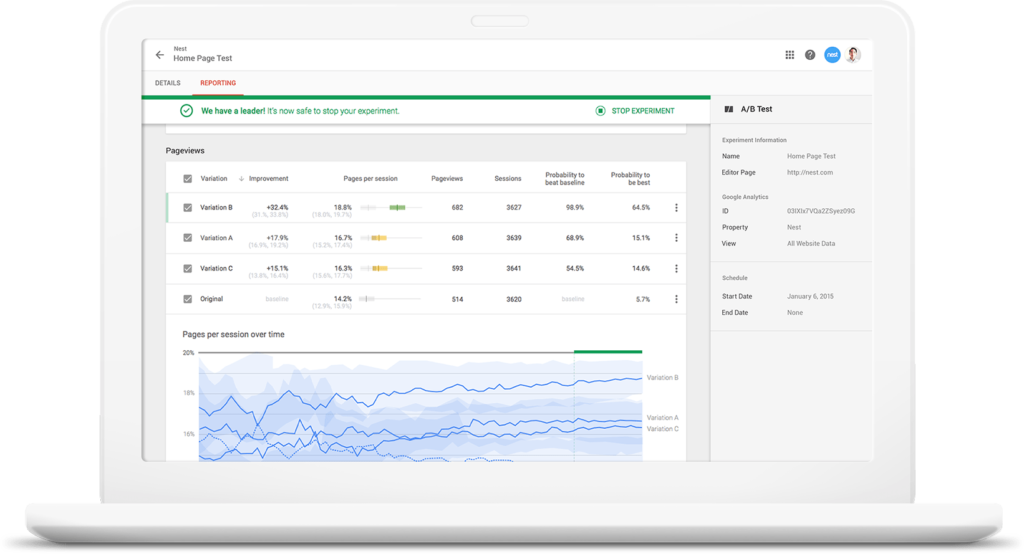This screenshot has width=1024, height=554.
Task: Click Probability to be best header
Action: pyautogui.click(x=630, y=178)
